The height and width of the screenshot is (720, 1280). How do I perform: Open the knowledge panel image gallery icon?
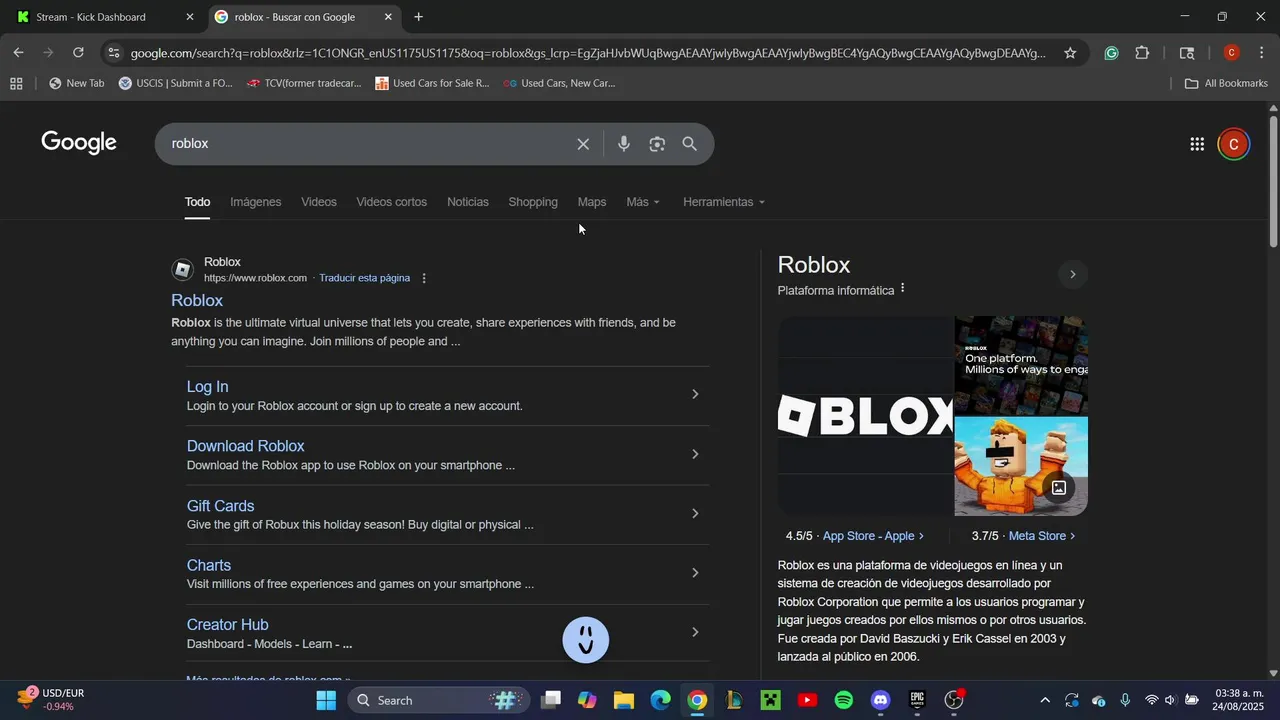click(x=1059, y=488)
